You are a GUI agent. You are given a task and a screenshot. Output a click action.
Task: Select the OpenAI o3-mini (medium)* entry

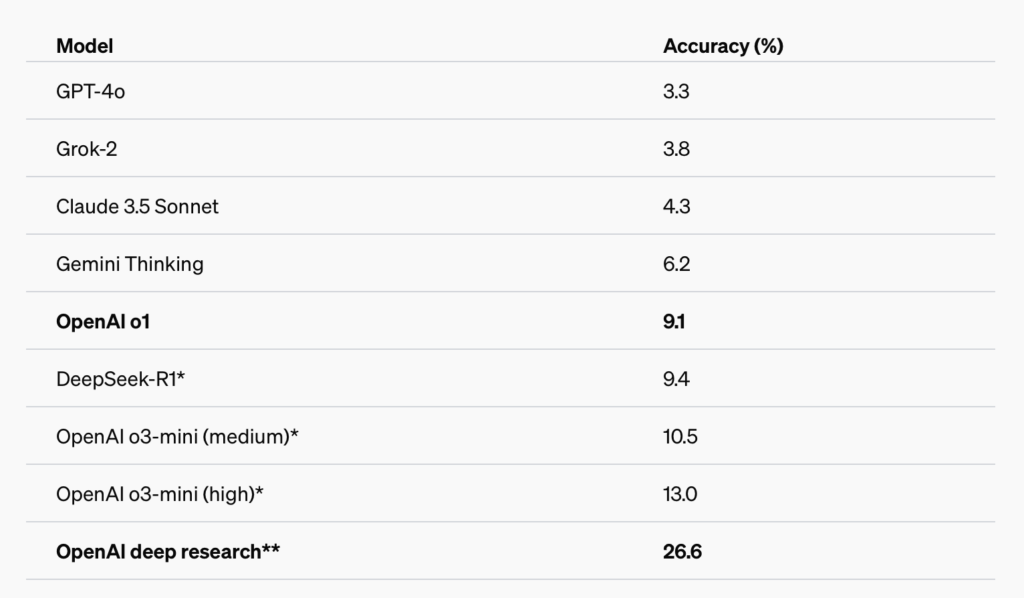tap(177, 437)
